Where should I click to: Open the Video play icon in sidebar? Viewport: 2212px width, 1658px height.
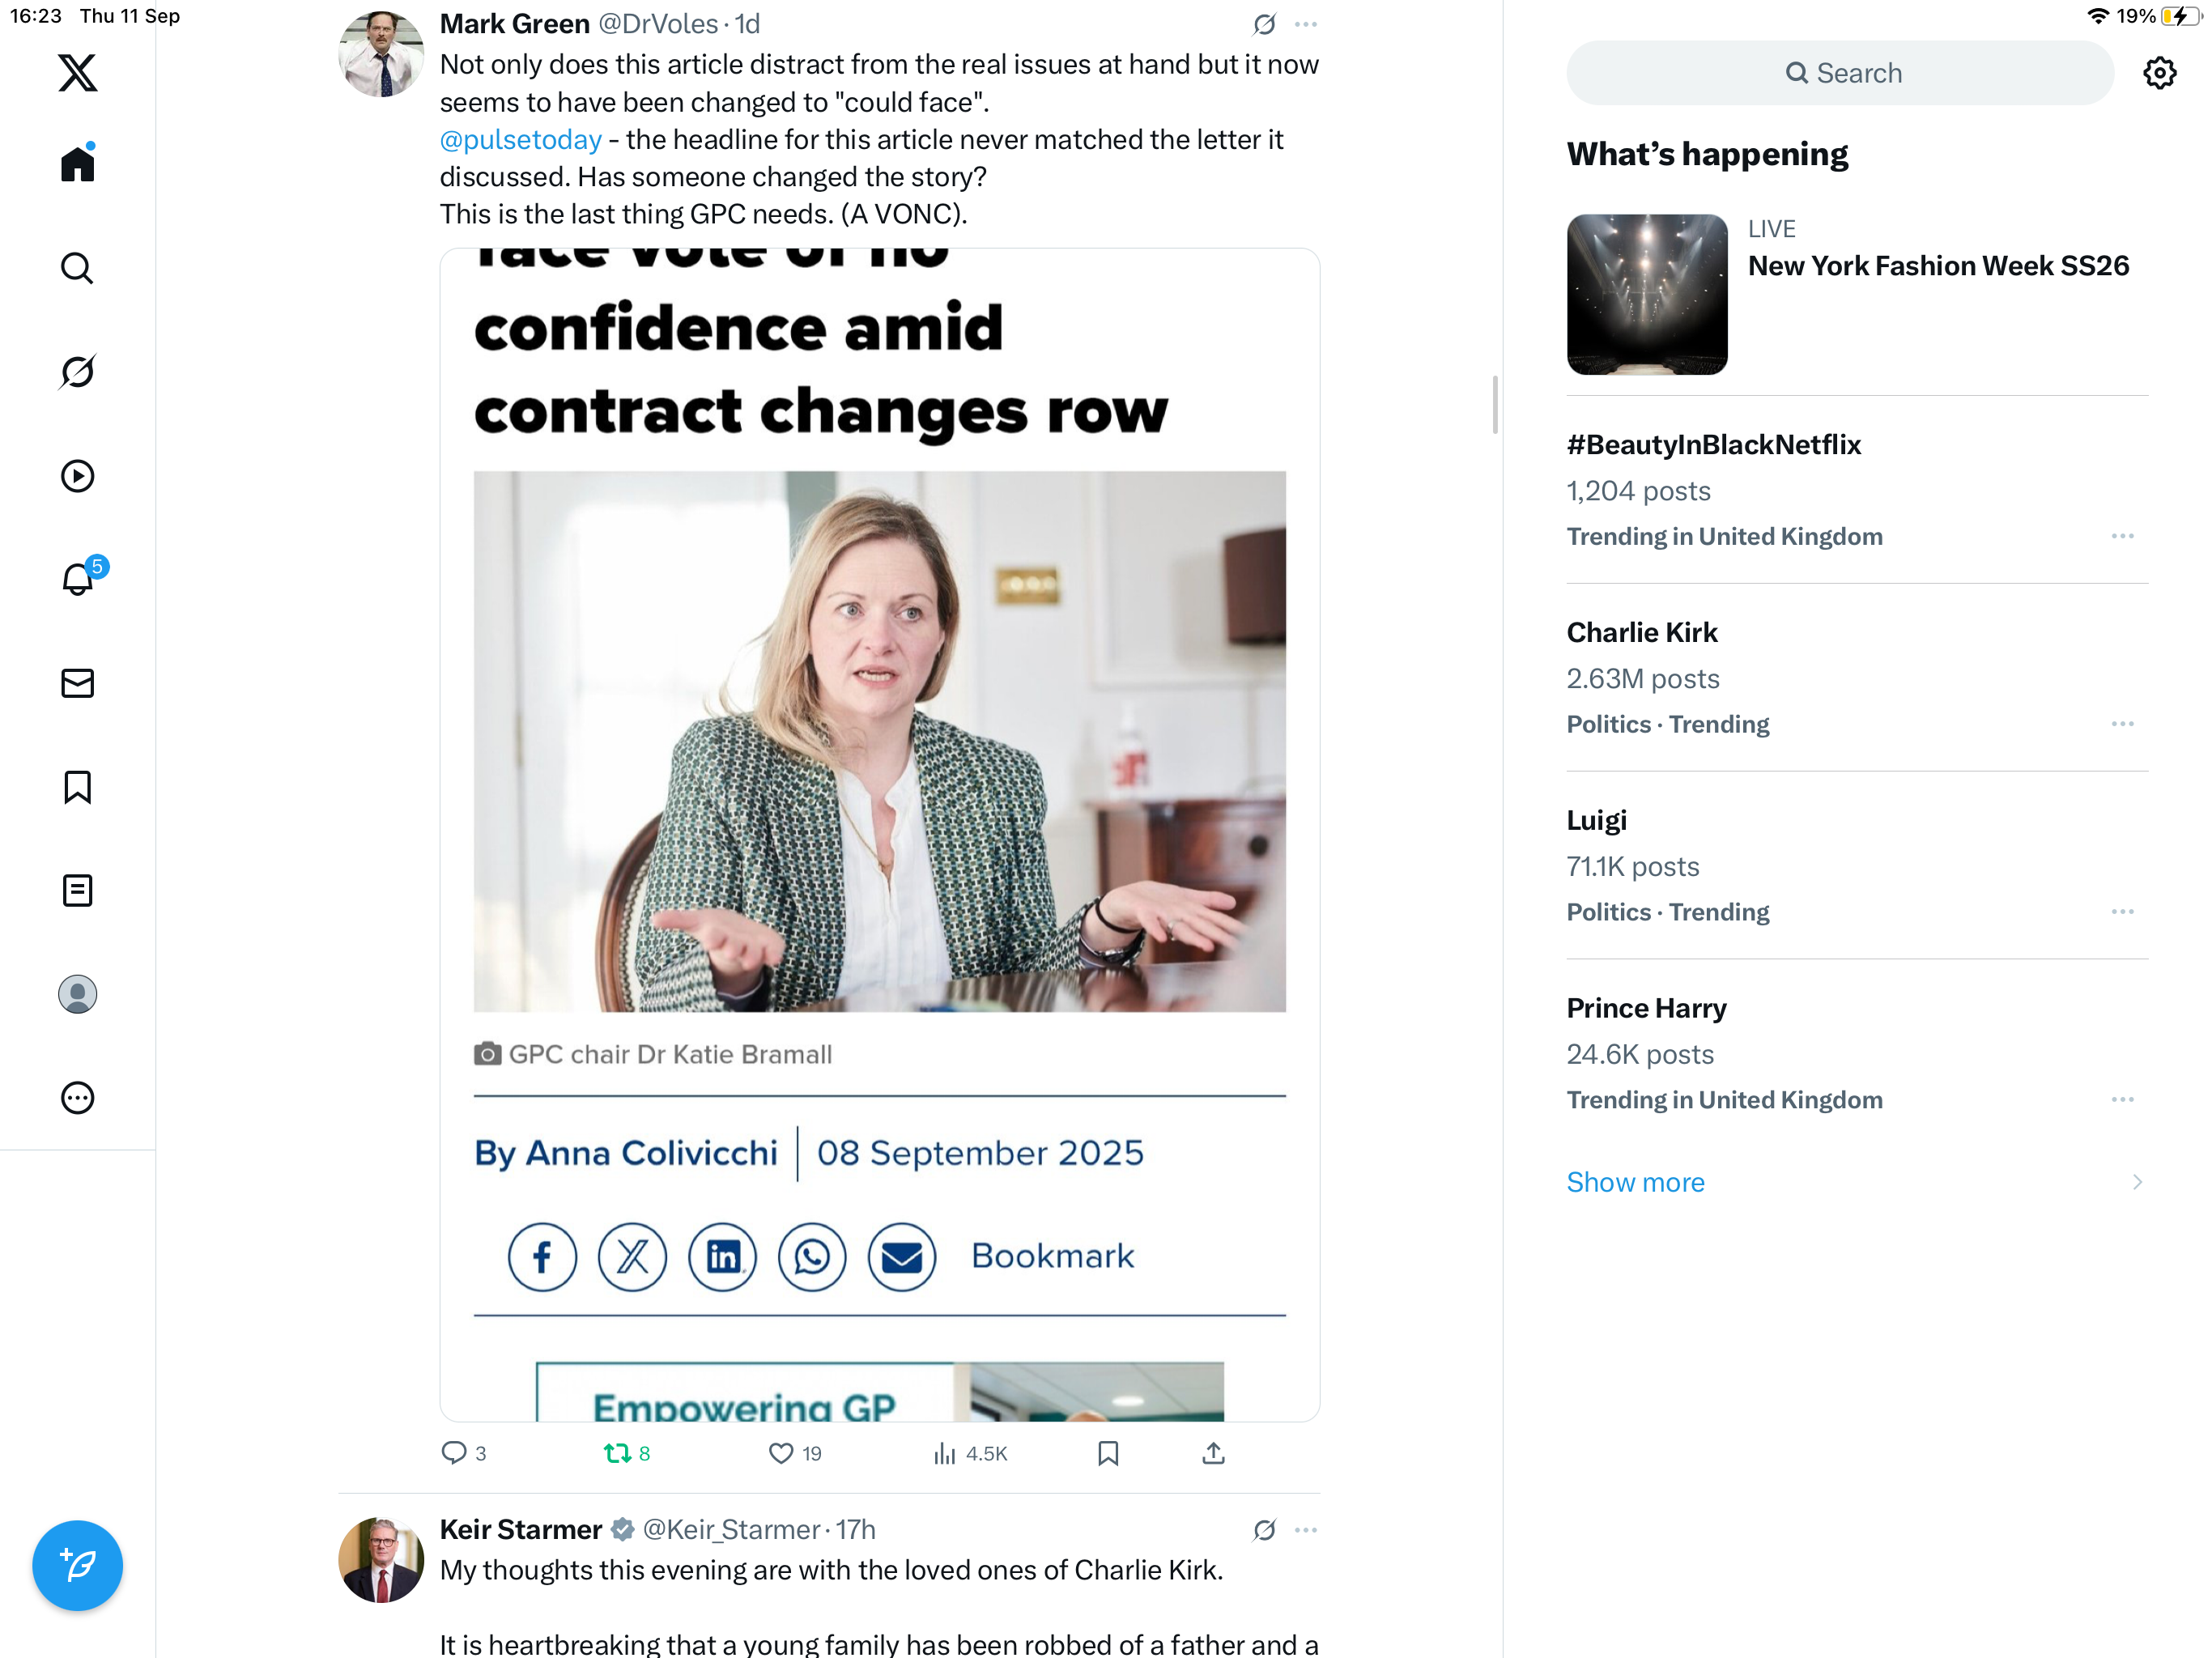tap(77, 476)
